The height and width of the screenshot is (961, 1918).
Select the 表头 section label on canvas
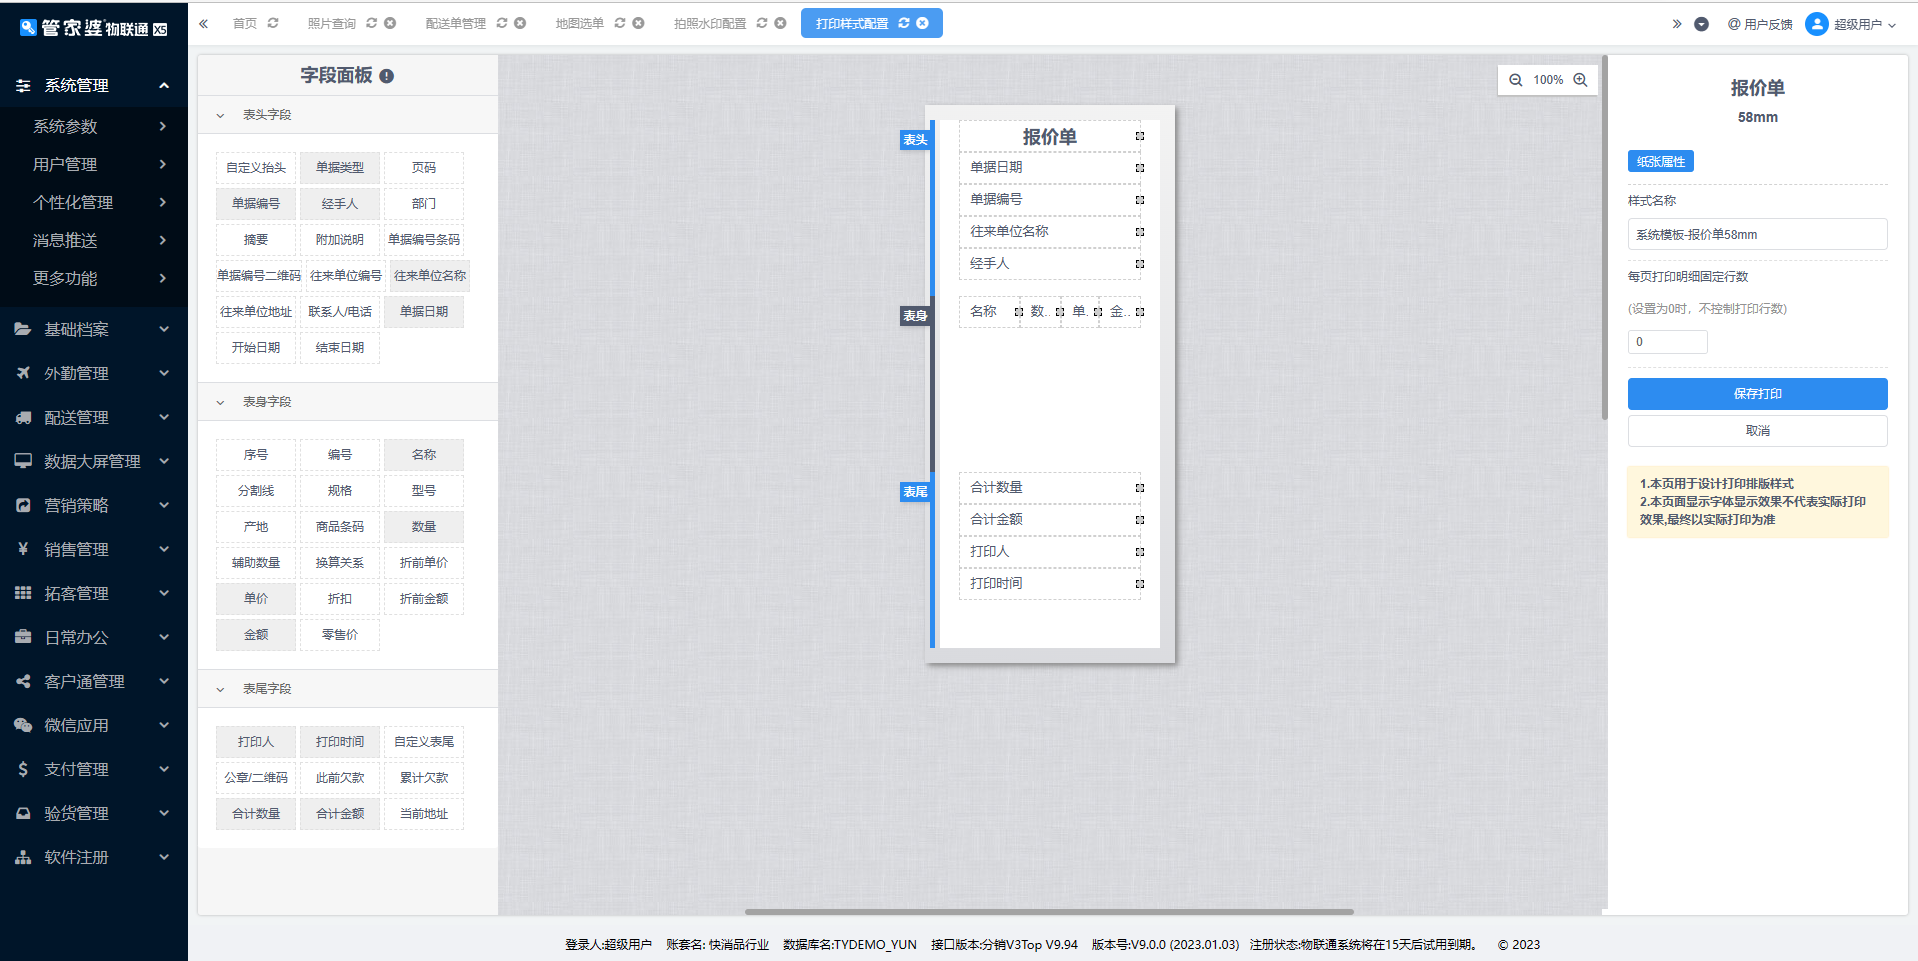click(x=915, y=140)
